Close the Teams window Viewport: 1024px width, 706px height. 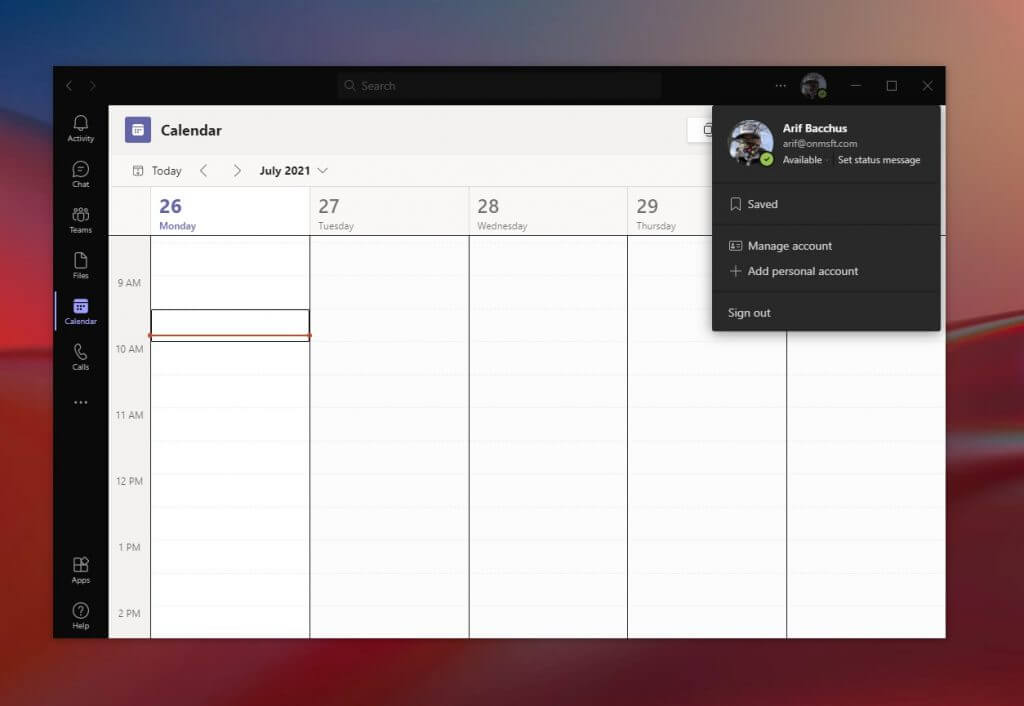pos(927,86)
